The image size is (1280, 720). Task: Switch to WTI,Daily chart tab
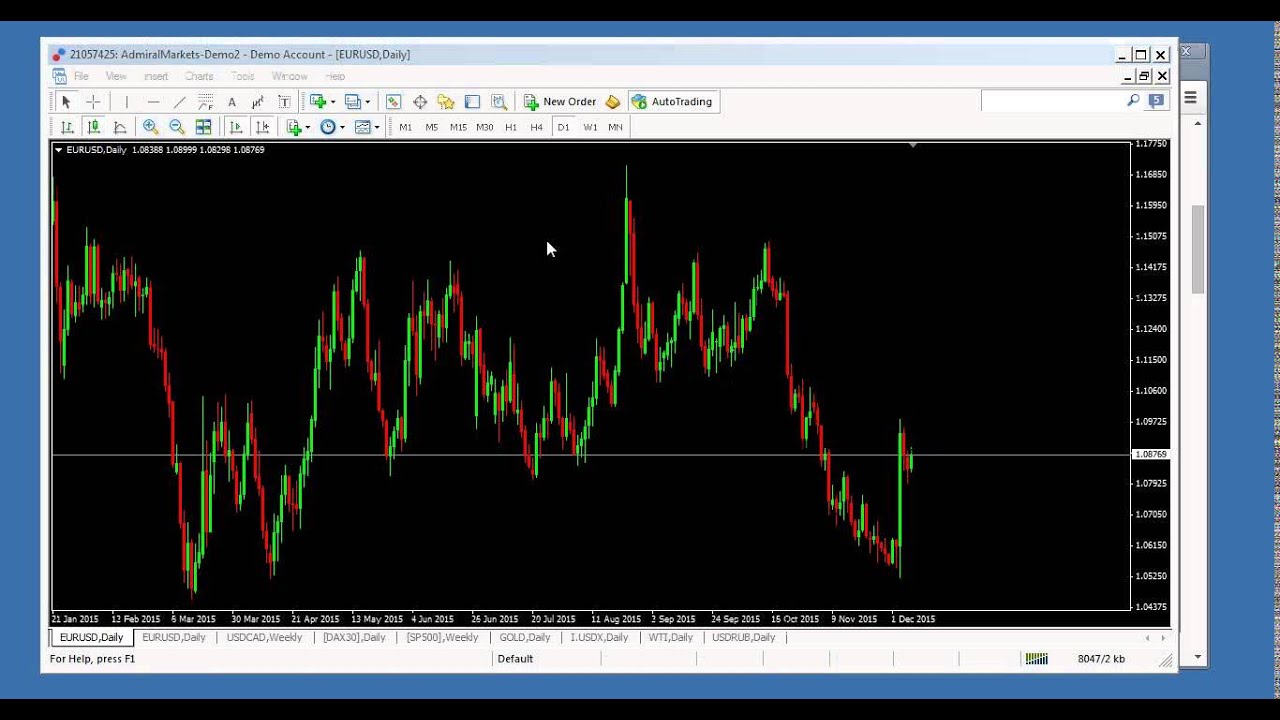(x=670, y=637)
